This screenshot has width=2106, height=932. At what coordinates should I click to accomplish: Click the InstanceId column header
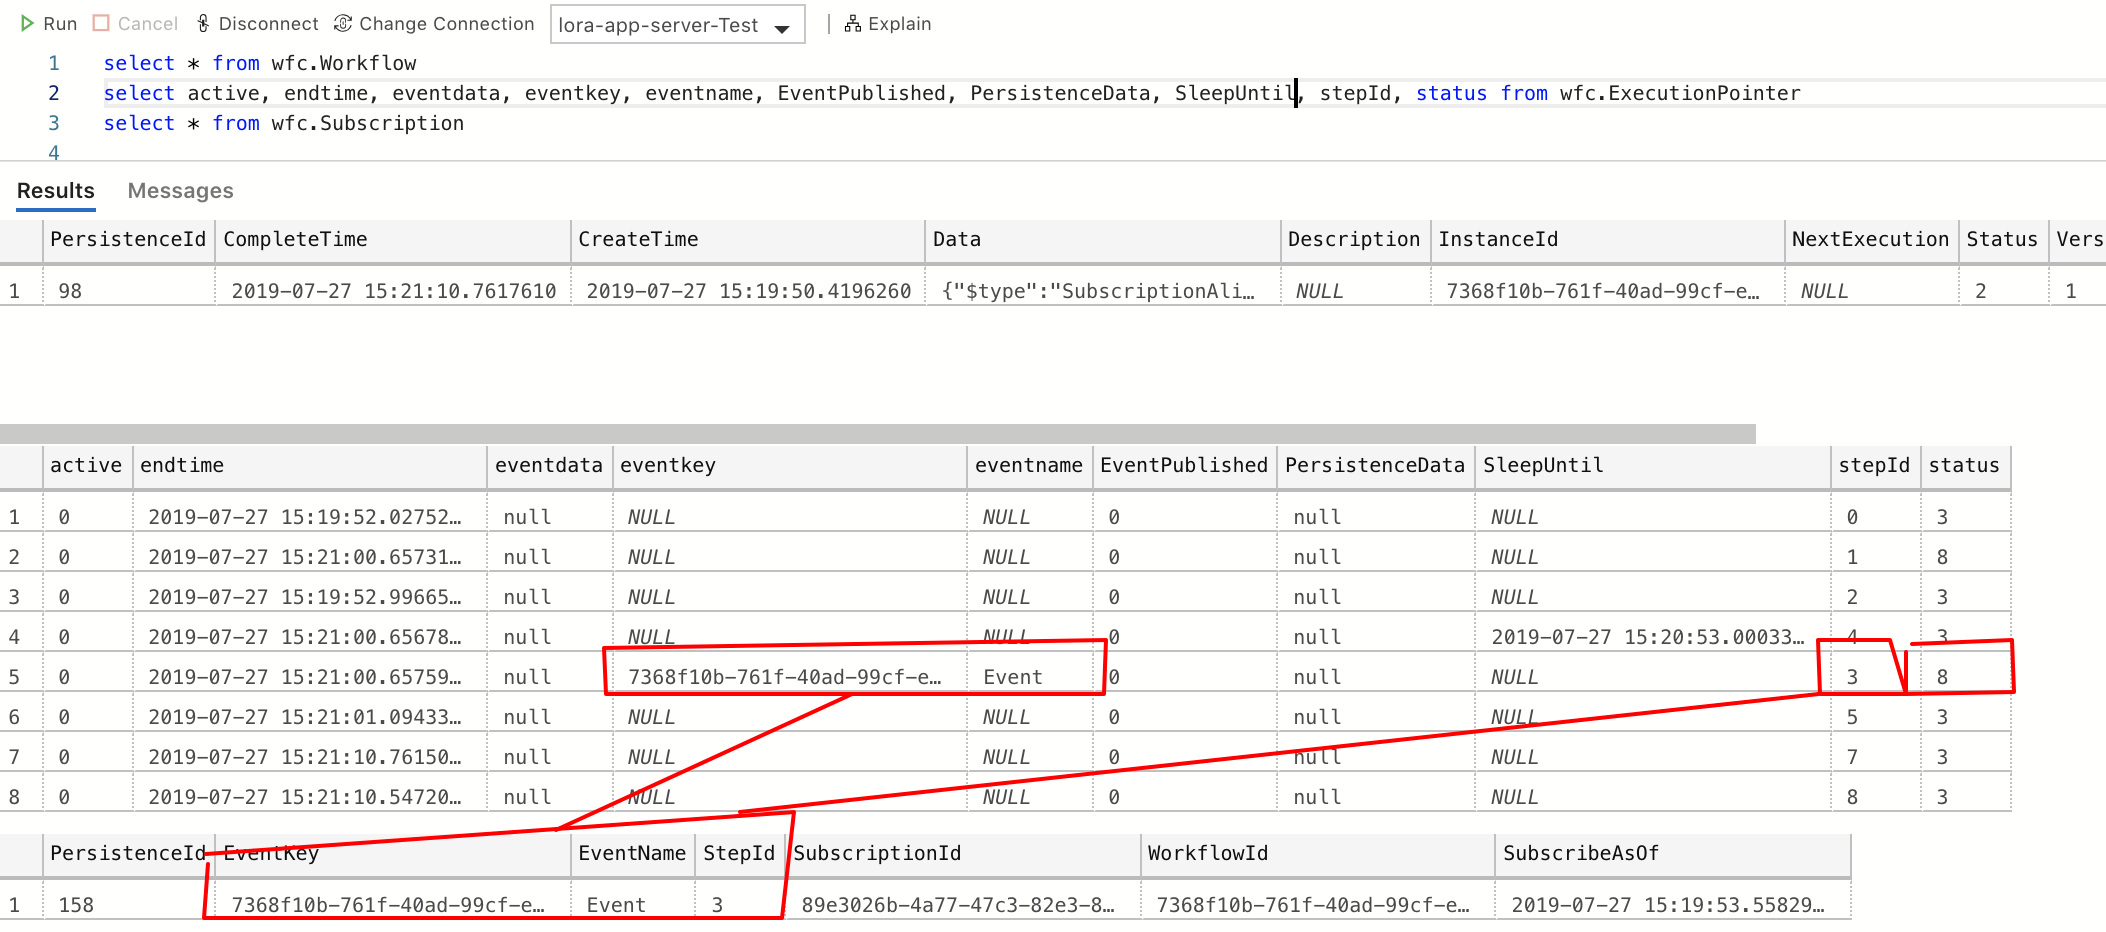tap(1500, 239)
